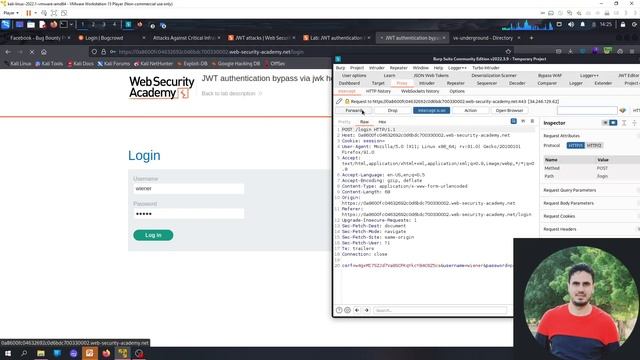Open the message editor hamburger menu icon
The image size is (640, 360).
point(532,121)
